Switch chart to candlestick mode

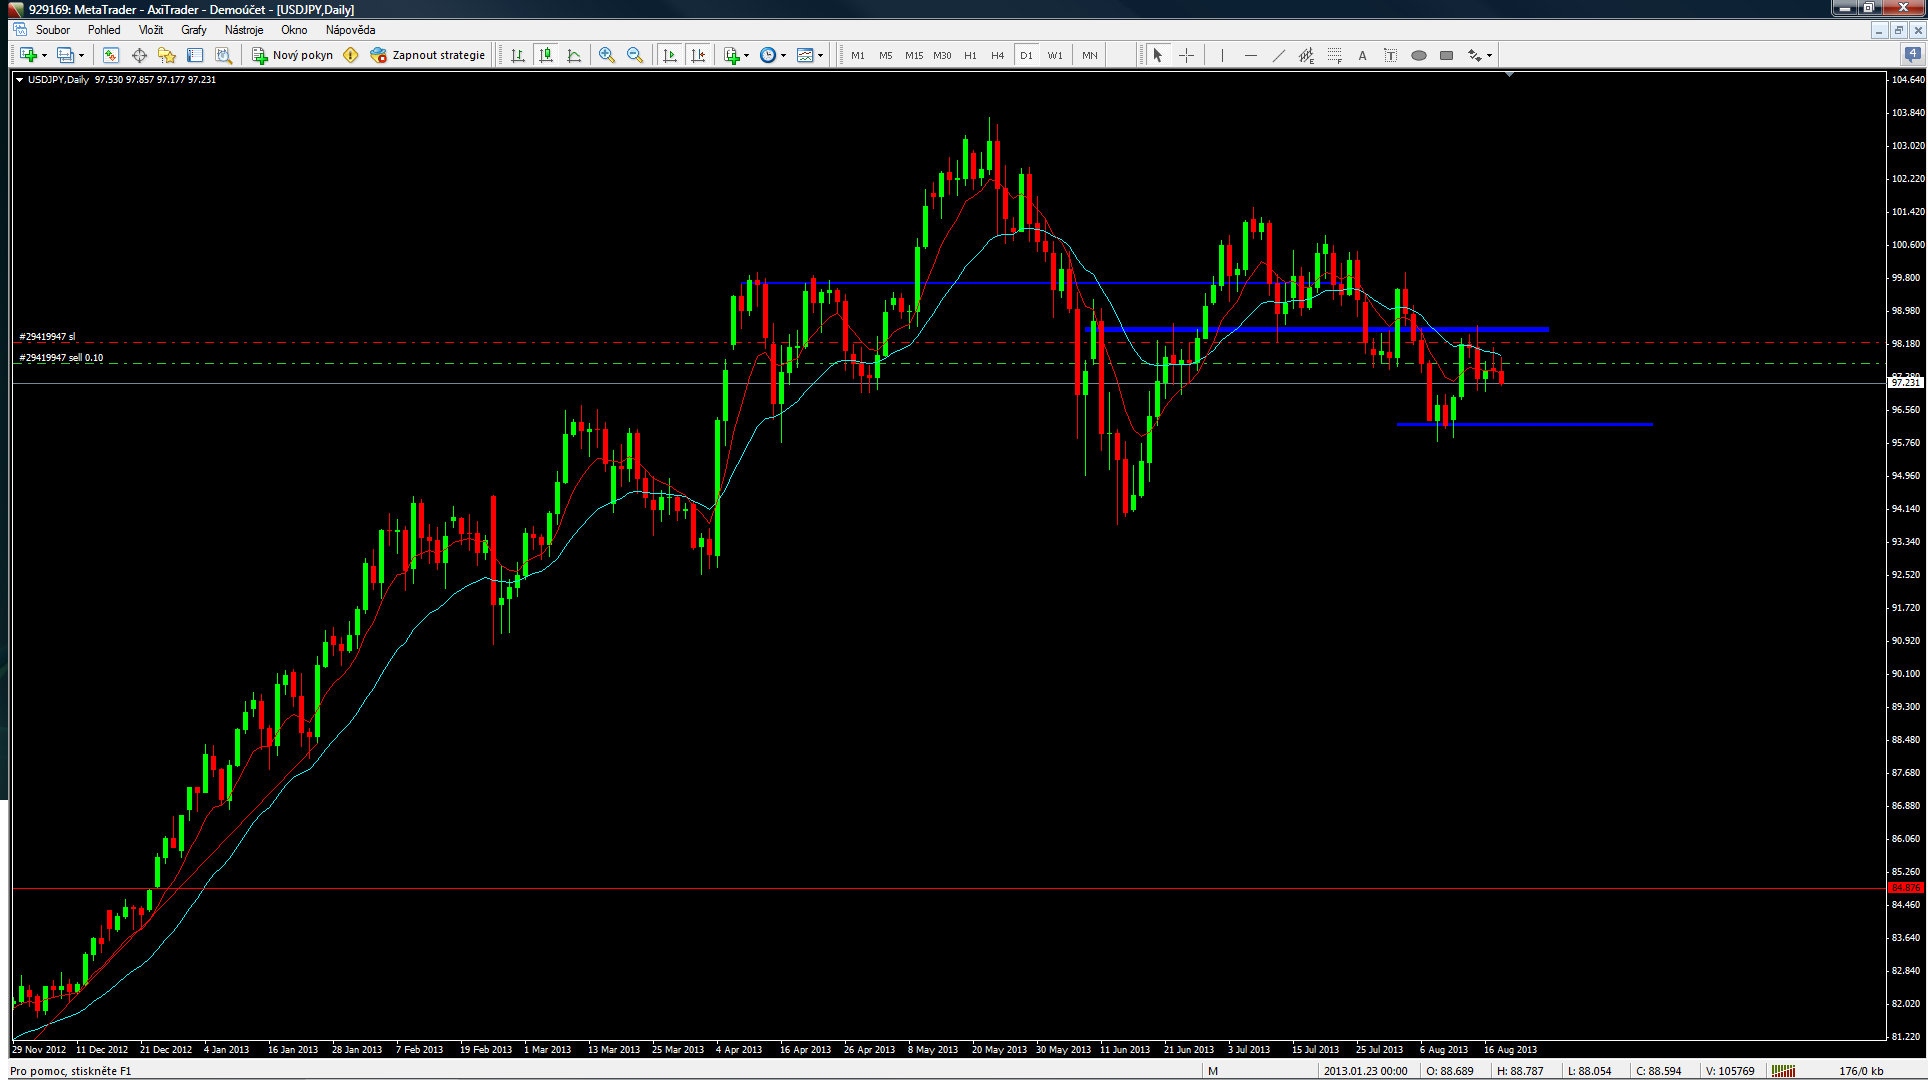pos(546,55)
